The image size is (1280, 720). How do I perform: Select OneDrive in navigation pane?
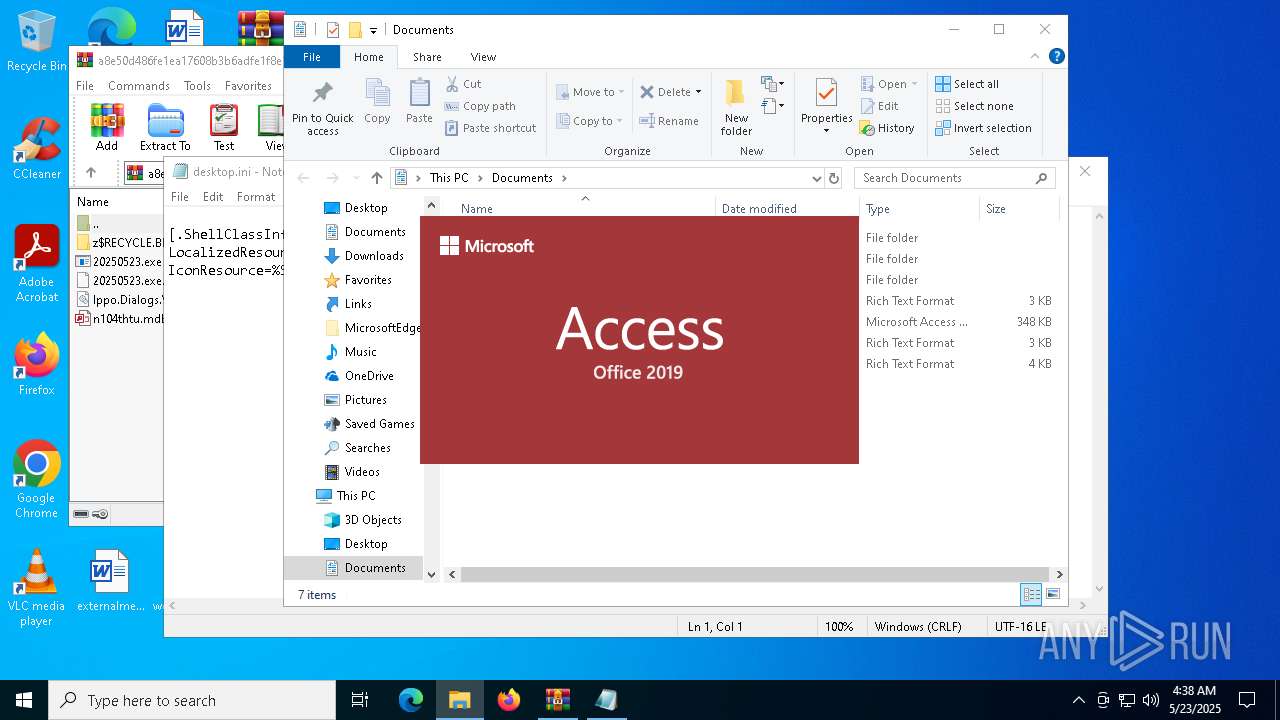click(368, 376)
